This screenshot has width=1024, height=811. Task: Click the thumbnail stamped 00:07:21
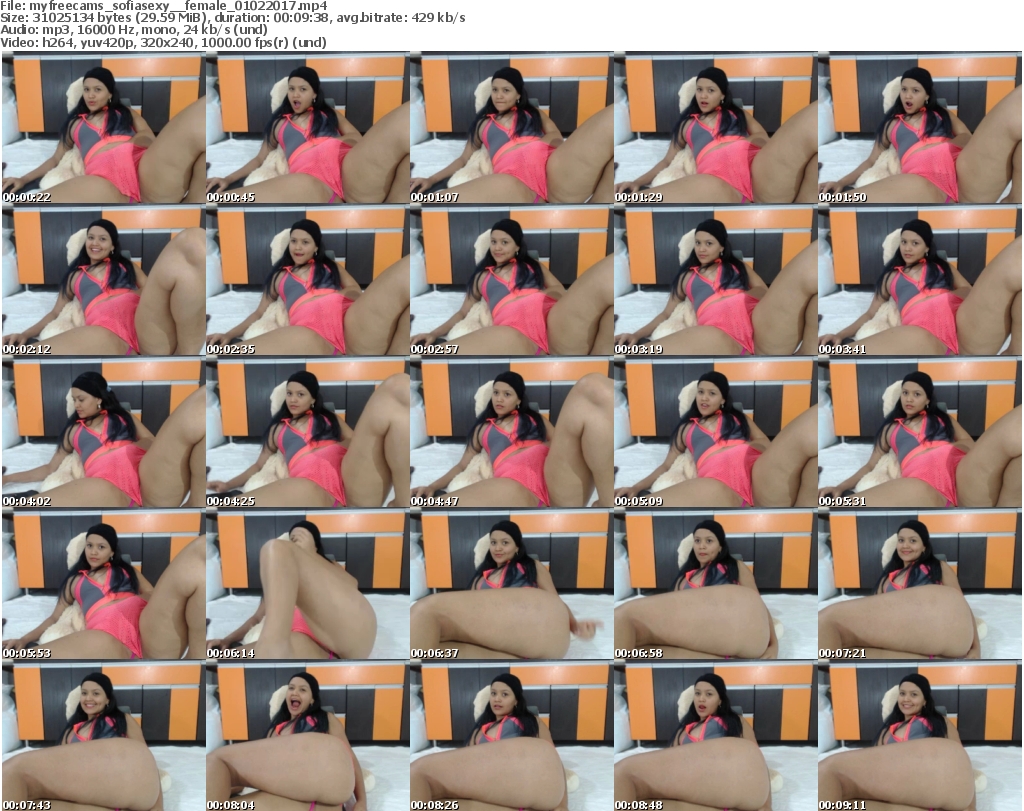click(920, 584)
